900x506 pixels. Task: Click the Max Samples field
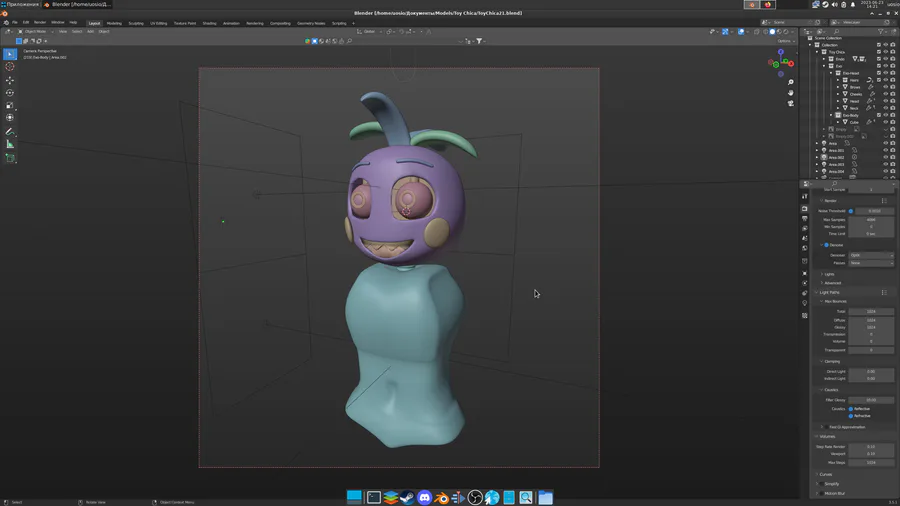point(871,220)
